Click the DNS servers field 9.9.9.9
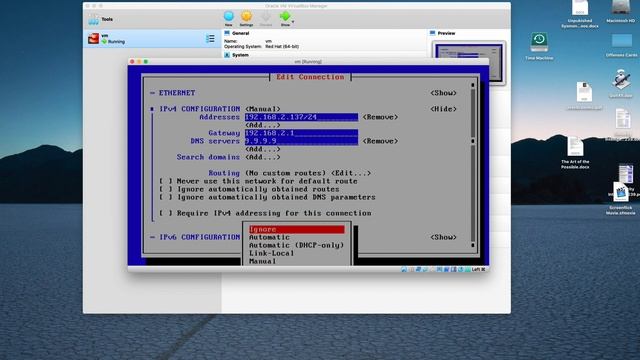Viewport: 640px width, 360px height. click(301, 141)
